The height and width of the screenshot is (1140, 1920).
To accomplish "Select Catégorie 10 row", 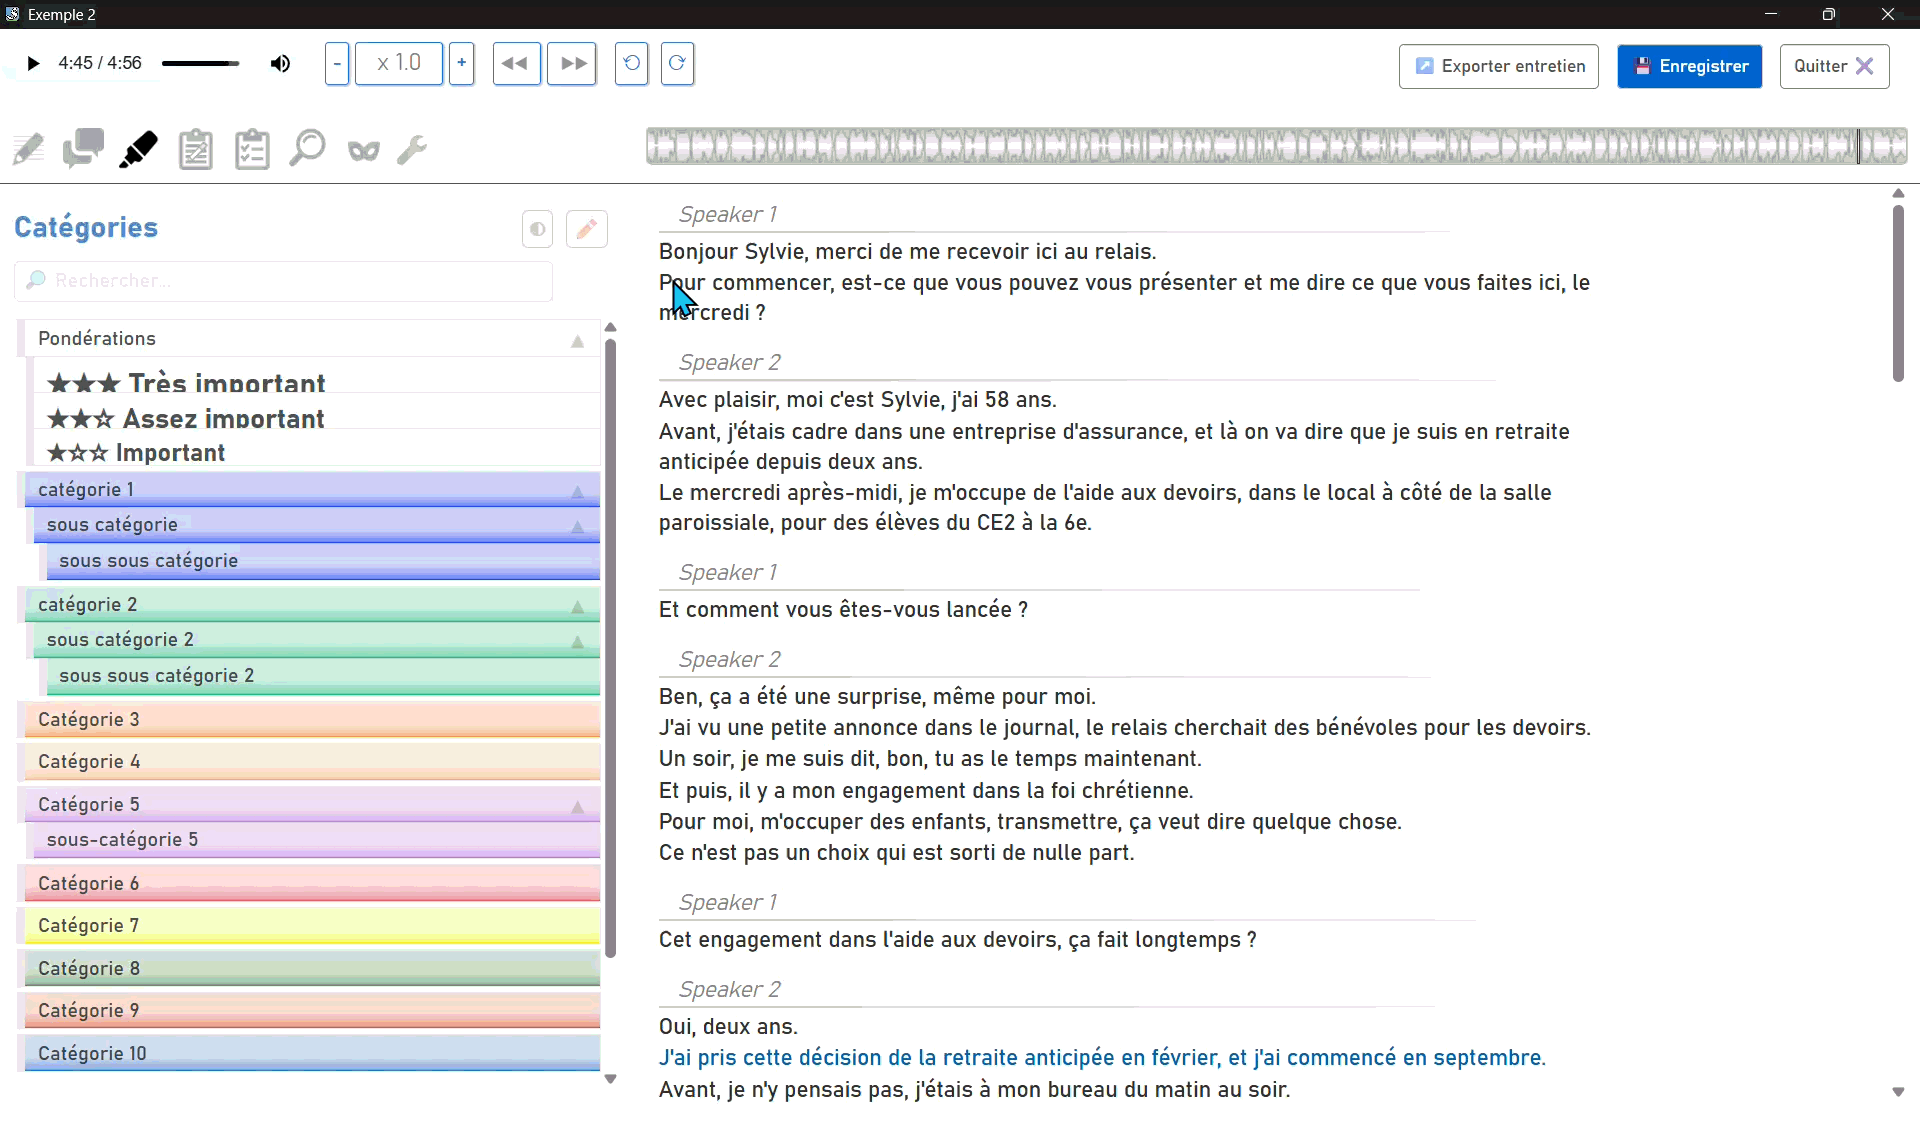I will [312, 1054].
